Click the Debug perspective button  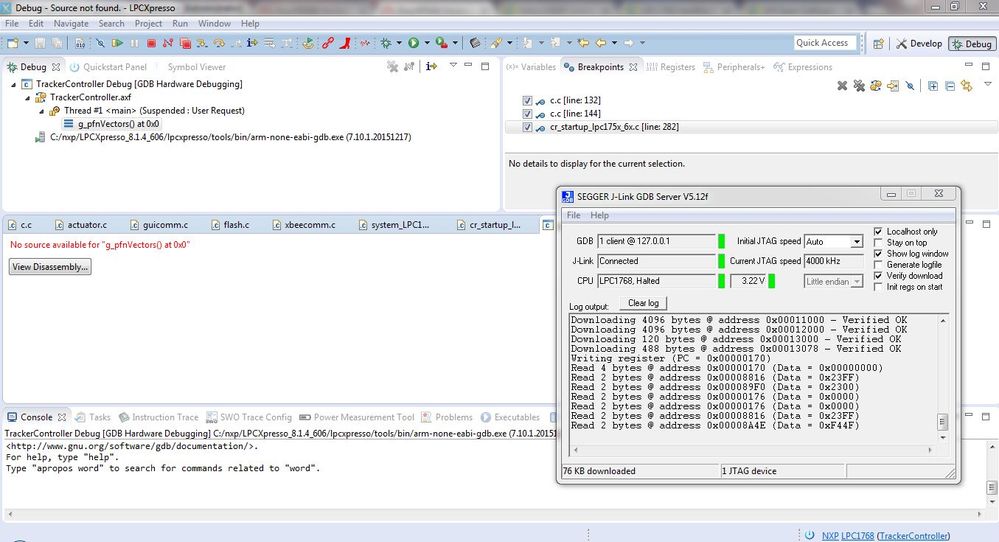(972, 43)
